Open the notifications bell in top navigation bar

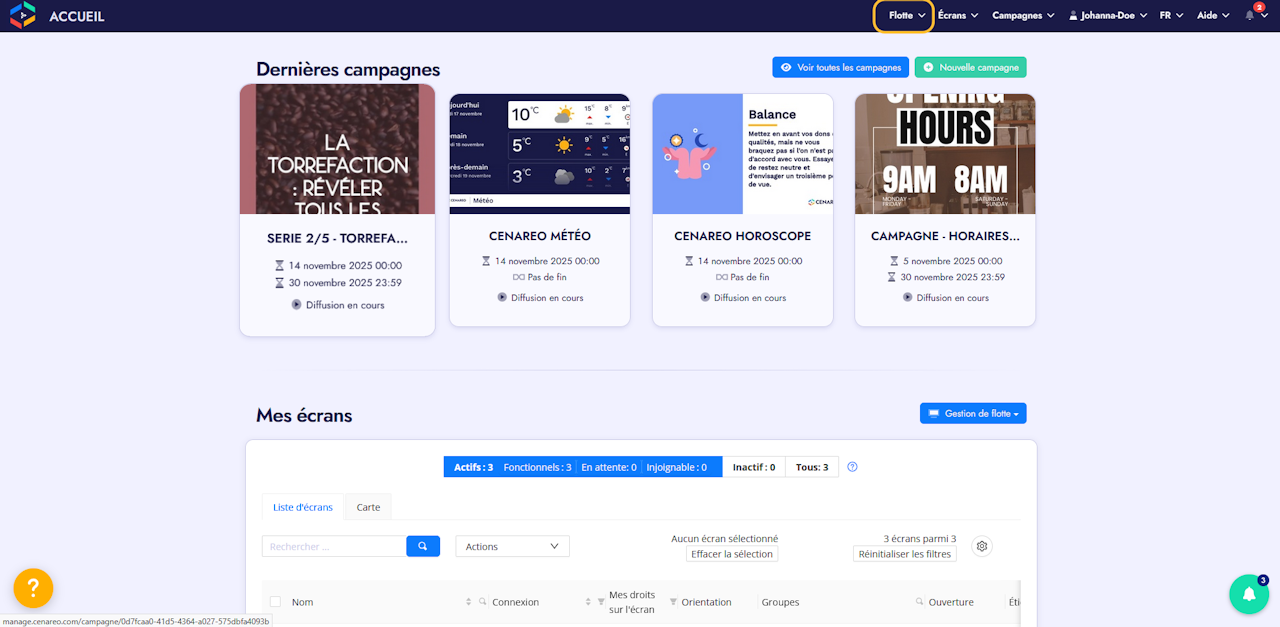1250,16
